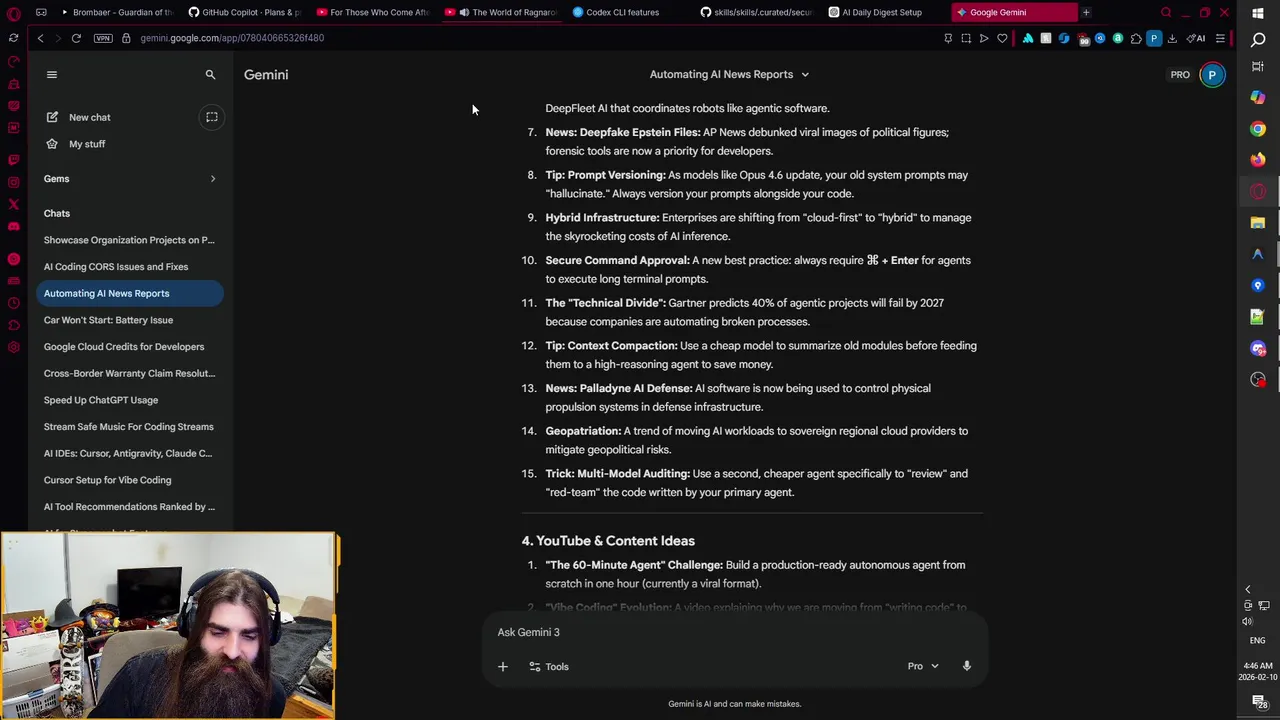Open the Pro model selector dropdown
The width and height of the screenshot is (1280, 720).
[923, 666]
